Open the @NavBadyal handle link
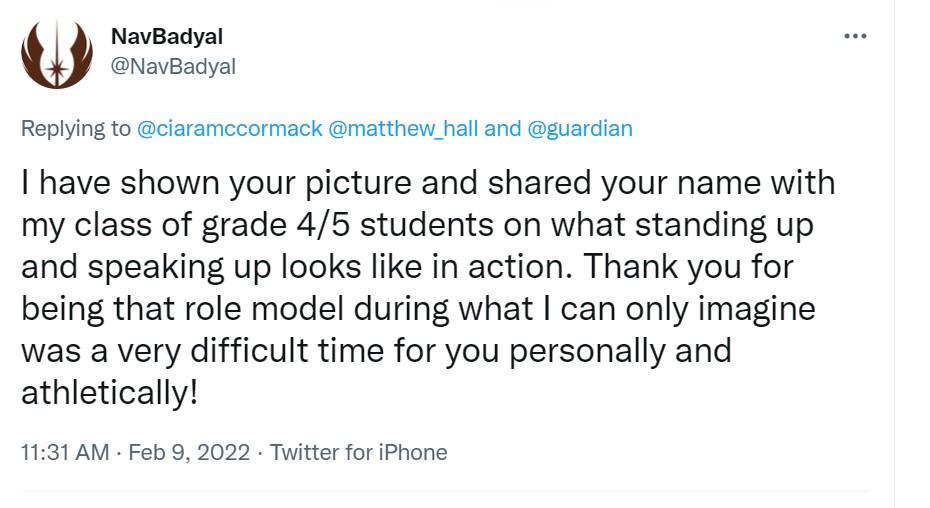930x508 pixels. (x=173, y=66)
